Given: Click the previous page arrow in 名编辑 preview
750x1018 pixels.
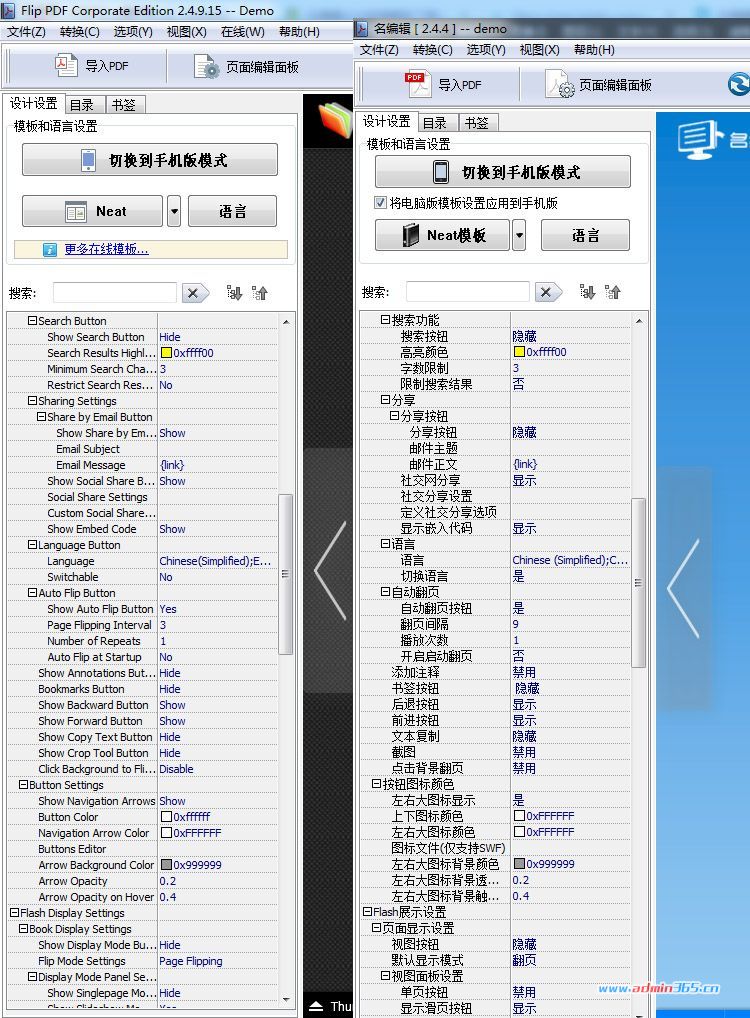Looking at the screenshot, I should (x=684, y=588).
